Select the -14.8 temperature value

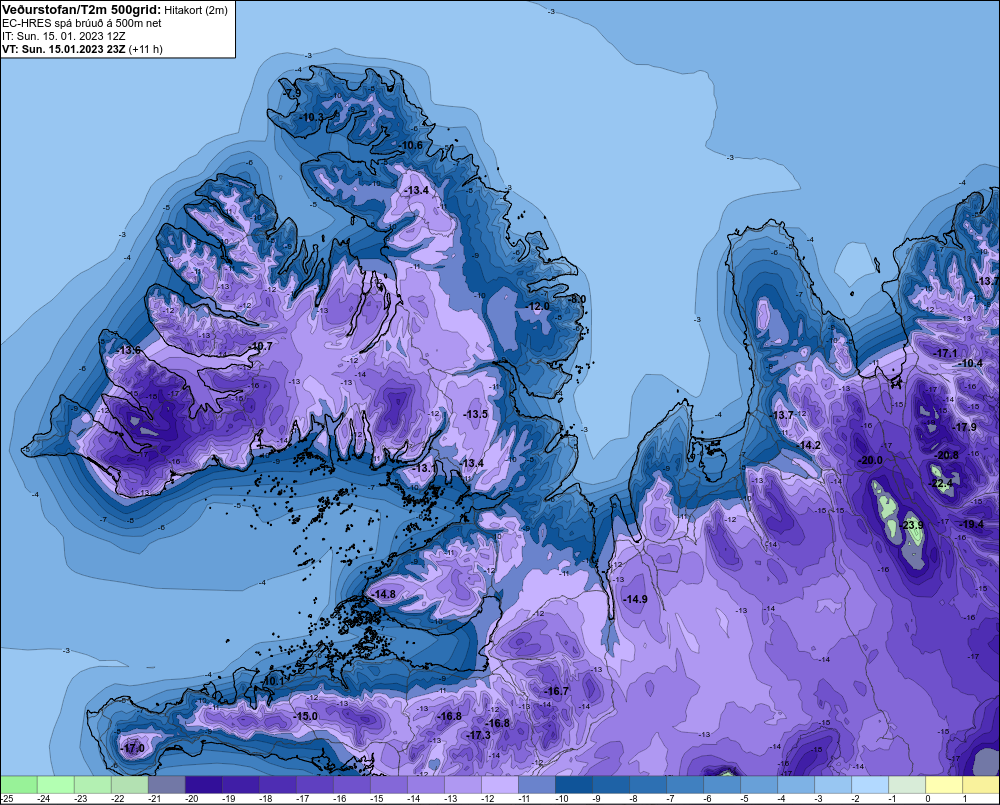pos(384,594)
